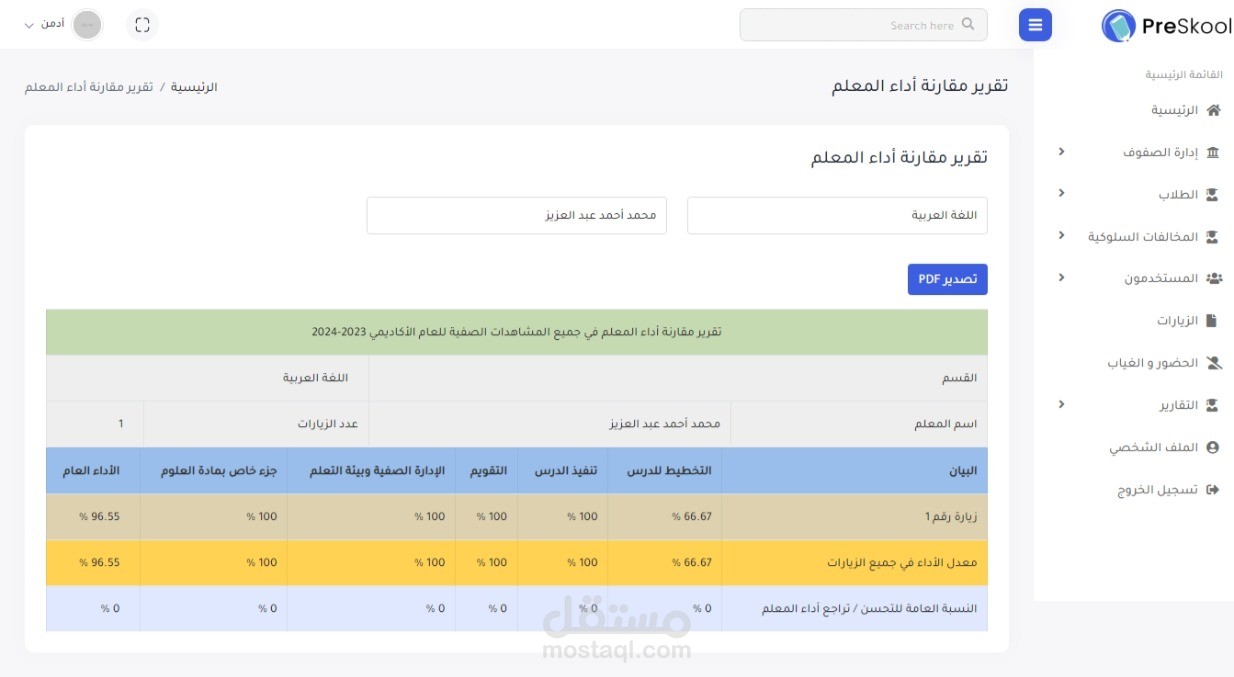Select the النسبة العامة للتحسن row label
This screenshot has width=1234, height=677.
[x=870, y=608]
